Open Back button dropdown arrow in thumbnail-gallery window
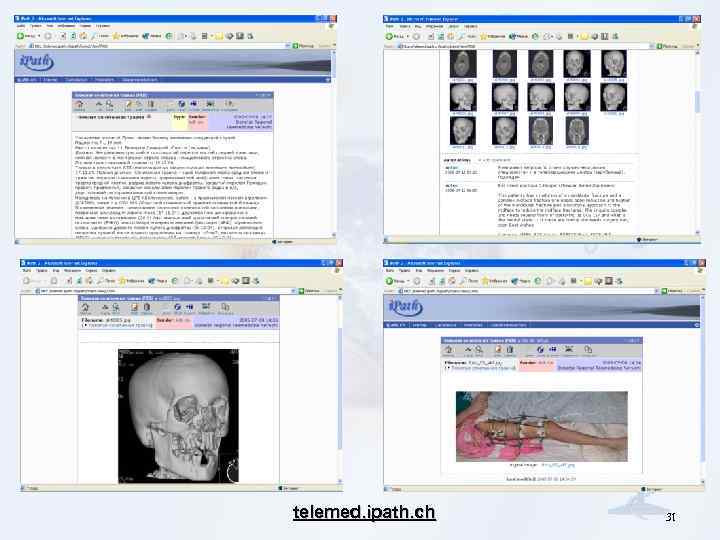Image resolution: width=720 pixels, height=540 pixels. point(408,36)
